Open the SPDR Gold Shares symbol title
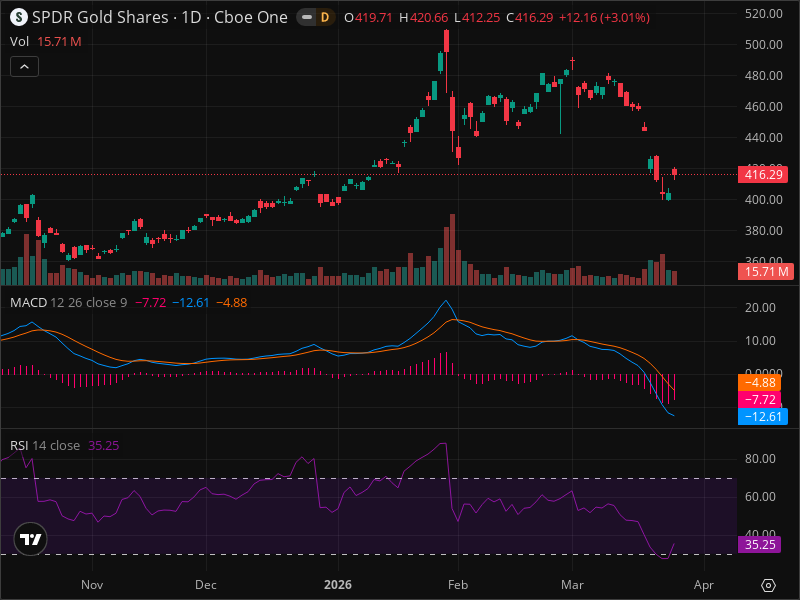The width and height of the screenshot is (800, 600). tap(160, 17)
